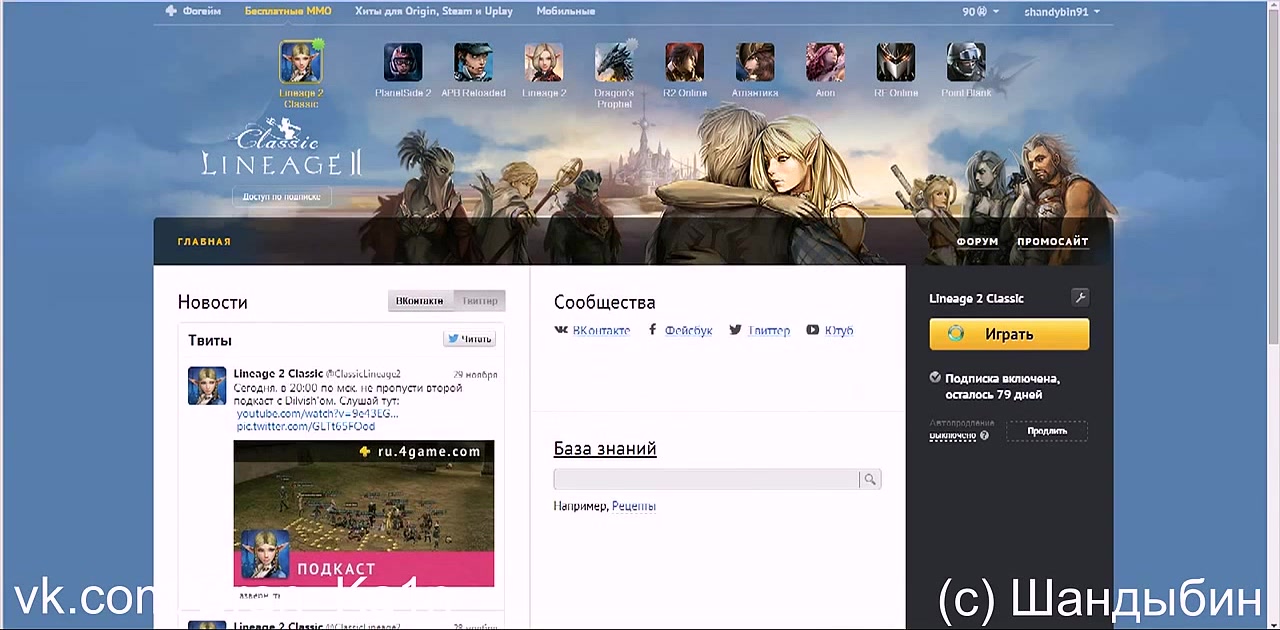The image size is (1280, 630).
Task: Open the PlanetSide 2 game icon
Action: click(x=403, y=63)
